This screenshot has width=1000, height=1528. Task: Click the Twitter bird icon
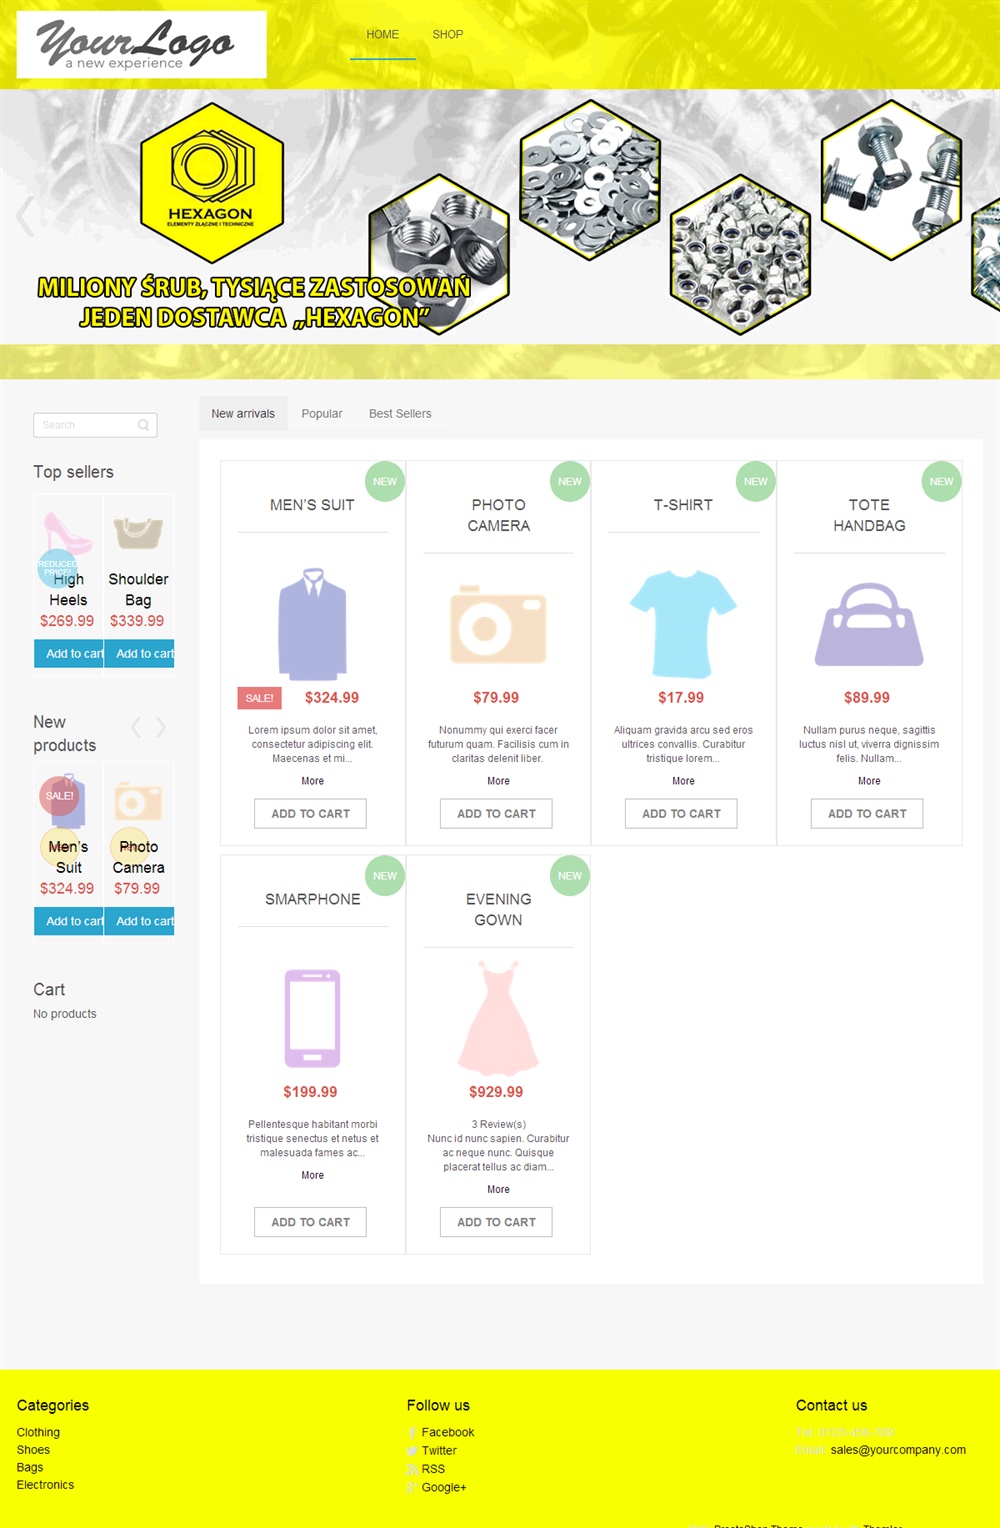click(x=412, y=1451)
